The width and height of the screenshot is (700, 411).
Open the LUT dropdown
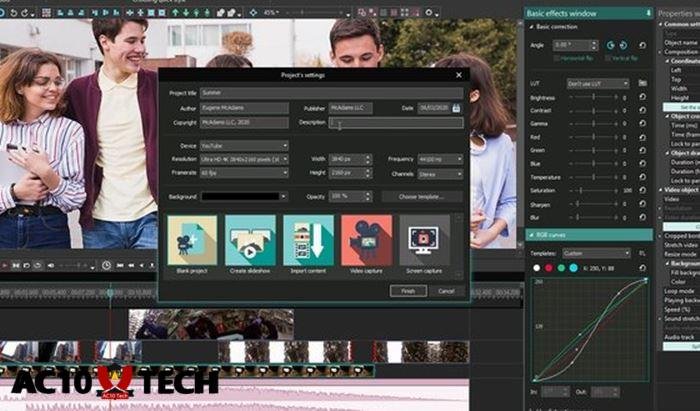598,83
